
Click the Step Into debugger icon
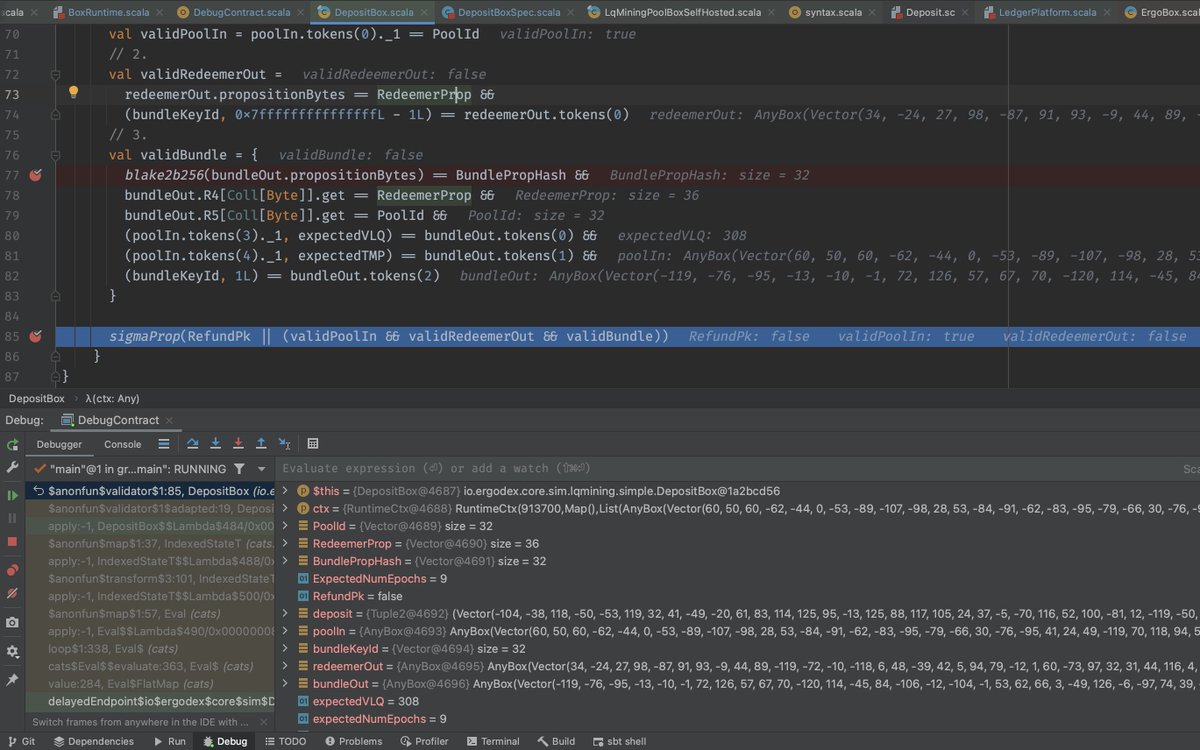point(215,443)
